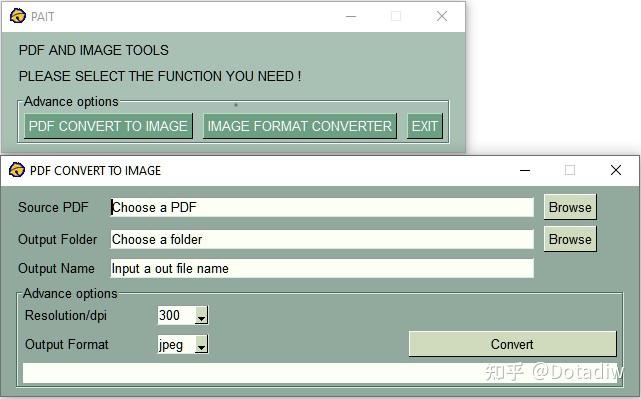Screen dimensions: 641x399
Task: Click the PDF CONVERT TO IMAGE title bar text
Action: coord(96,170)
